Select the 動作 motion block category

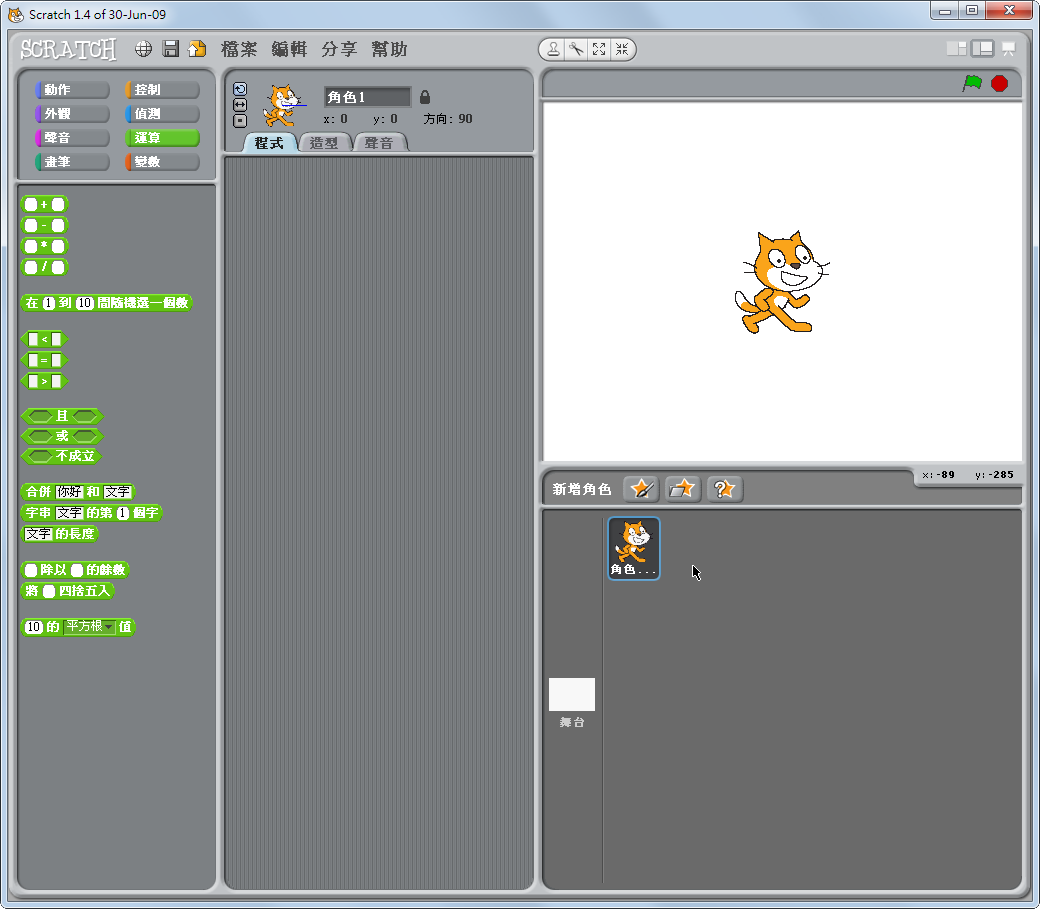click(x=72, y=90)
